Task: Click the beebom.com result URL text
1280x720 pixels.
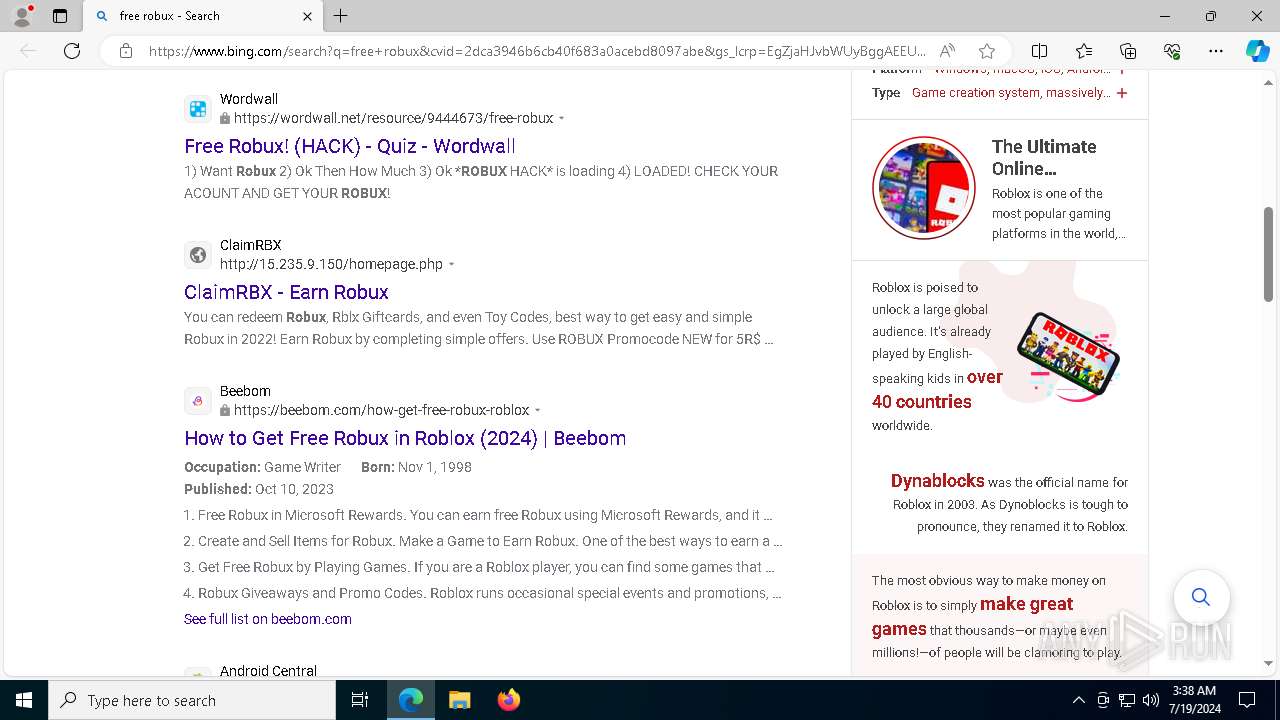Action: (x=382, y=410)
